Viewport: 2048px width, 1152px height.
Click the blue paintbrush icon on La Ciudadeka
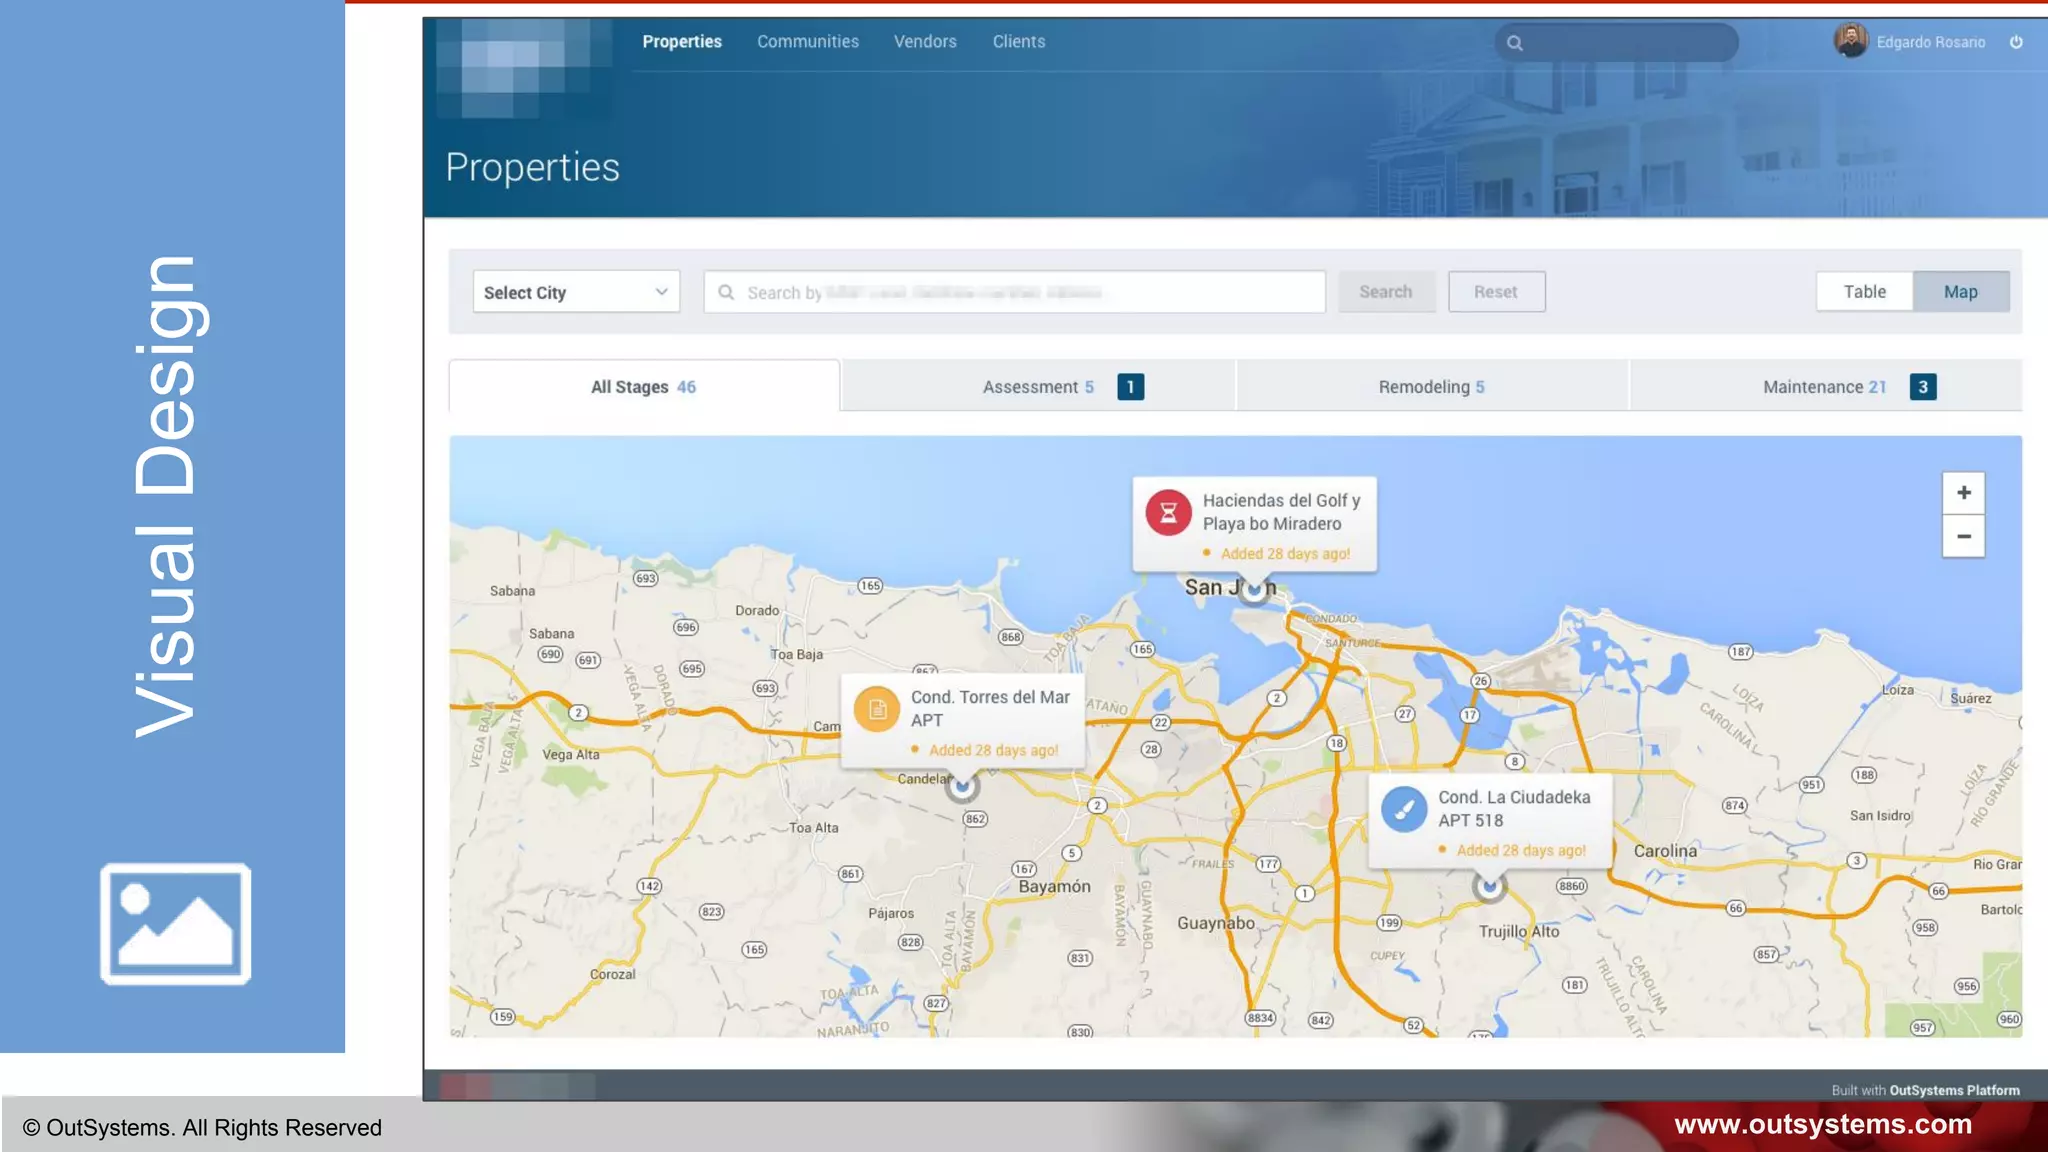(x=1404, y=809)
